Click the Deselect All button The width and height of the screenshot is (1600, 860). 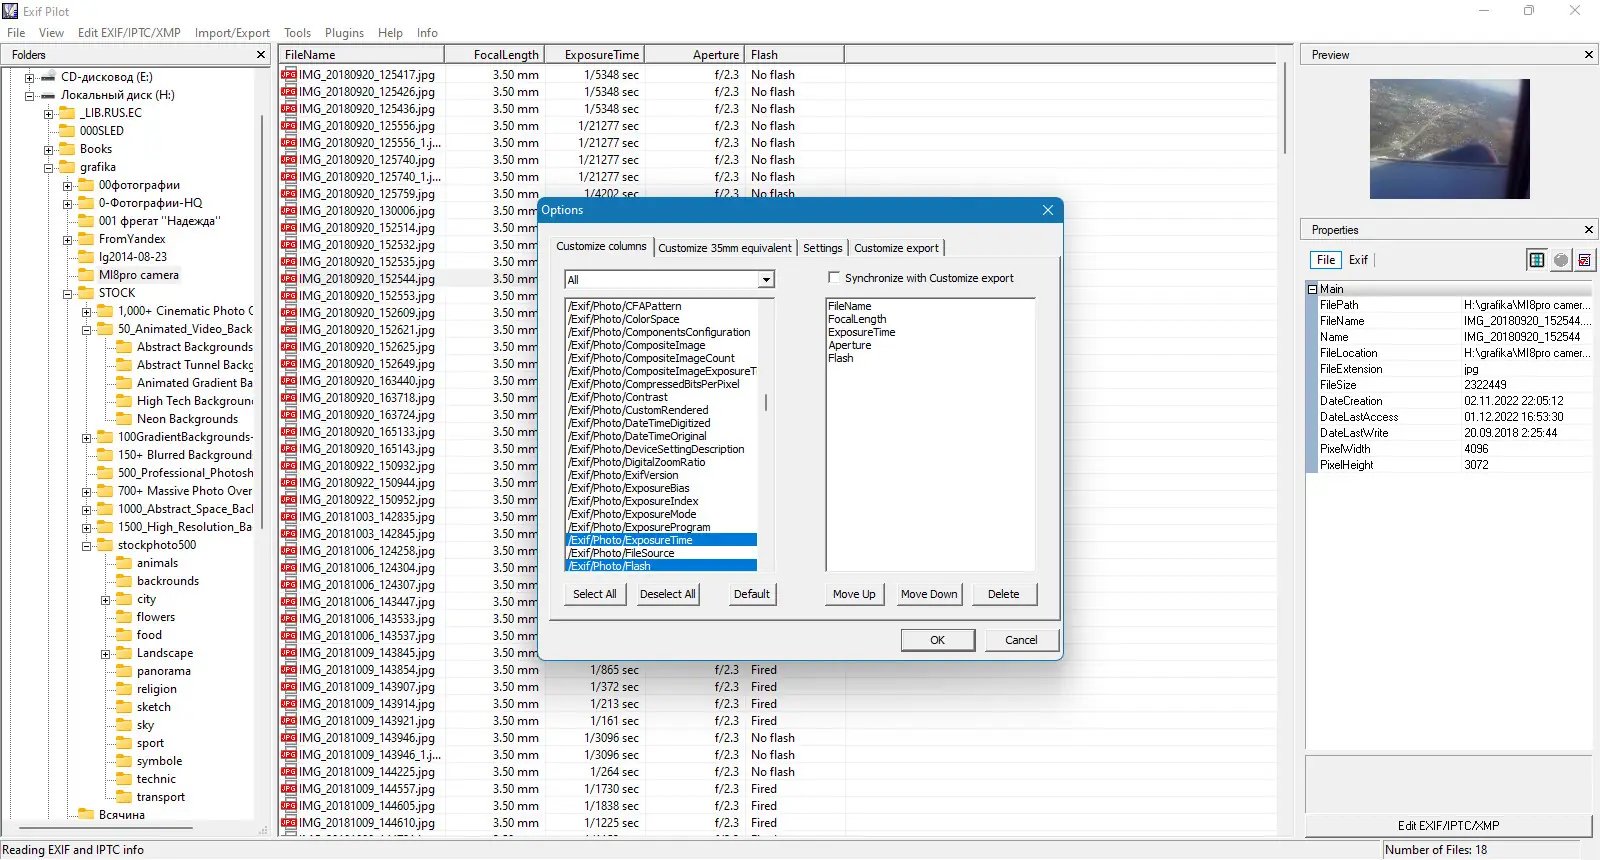tap(668, 594)
